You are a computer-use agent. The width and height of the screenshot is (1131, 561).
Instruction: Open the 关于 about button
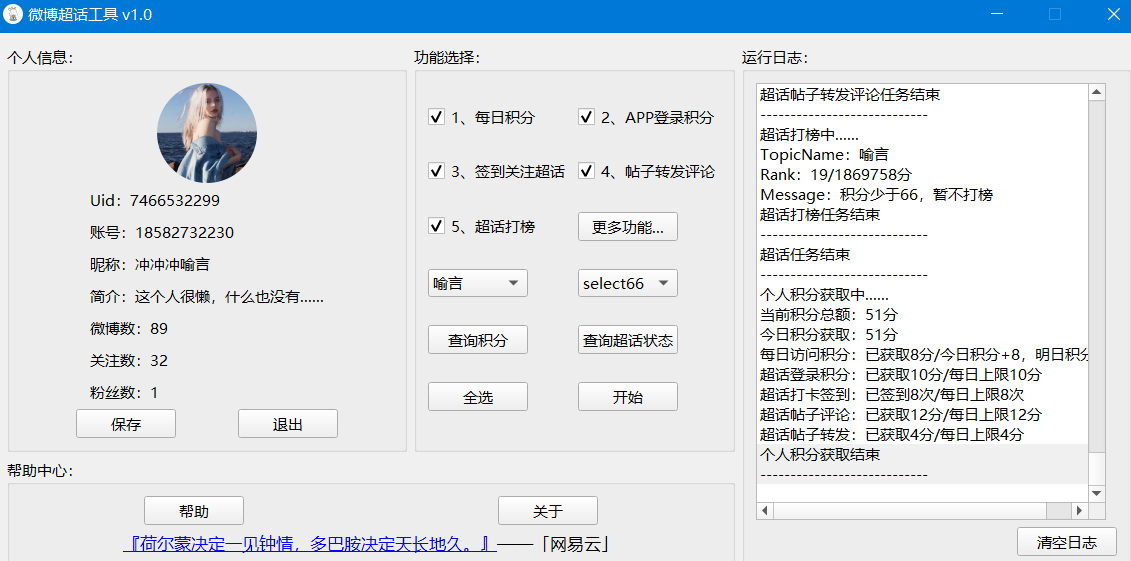pyautogui.click(x=547, y=511)
